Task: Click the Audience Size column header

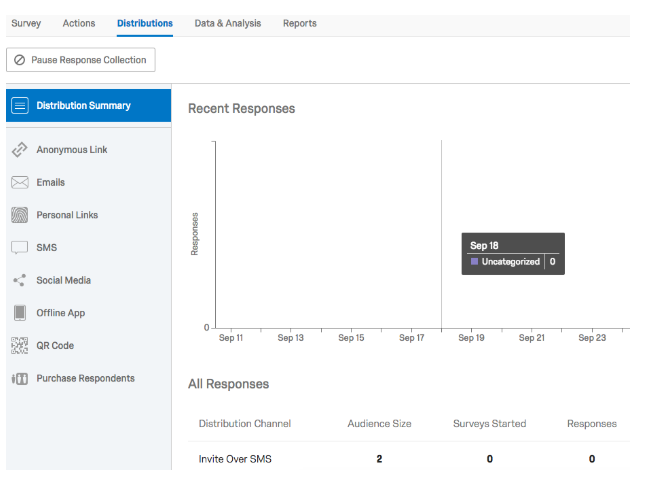Action: pos(379,424)
